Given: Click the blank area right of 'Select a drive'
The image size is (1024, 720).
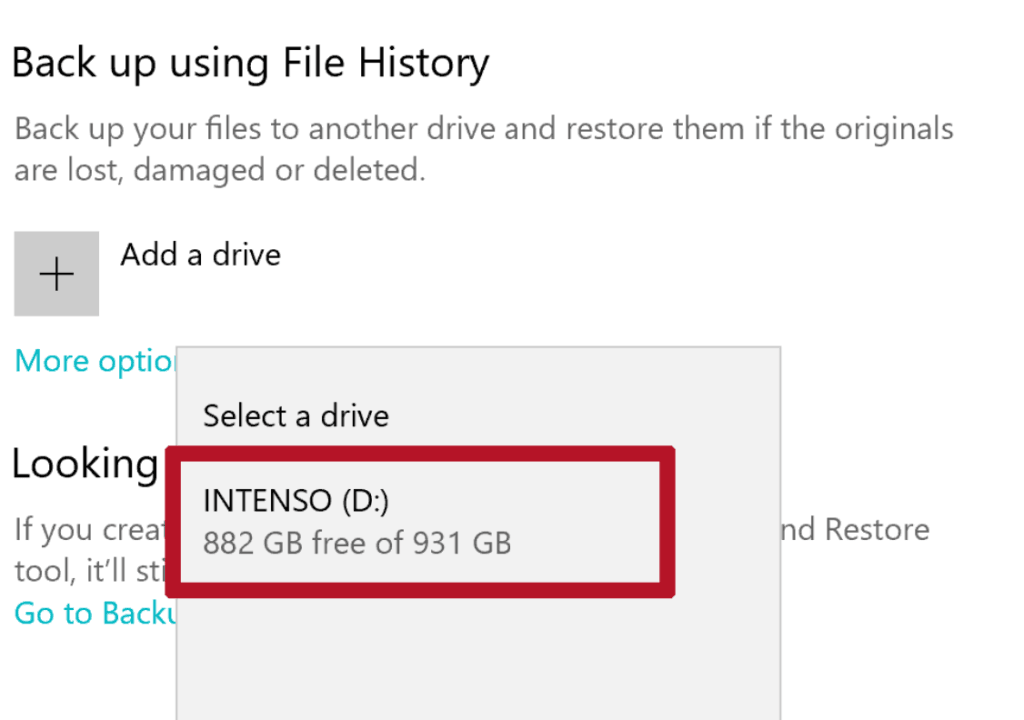Looking at the screenshot, I should 580,415.
